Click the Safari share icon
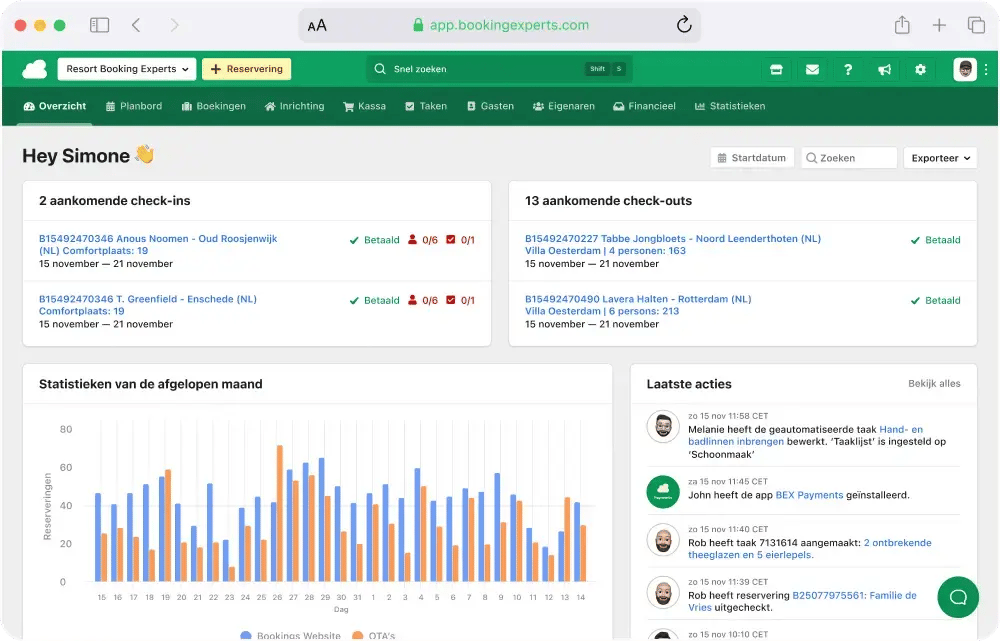 click(x=902, y=25)
